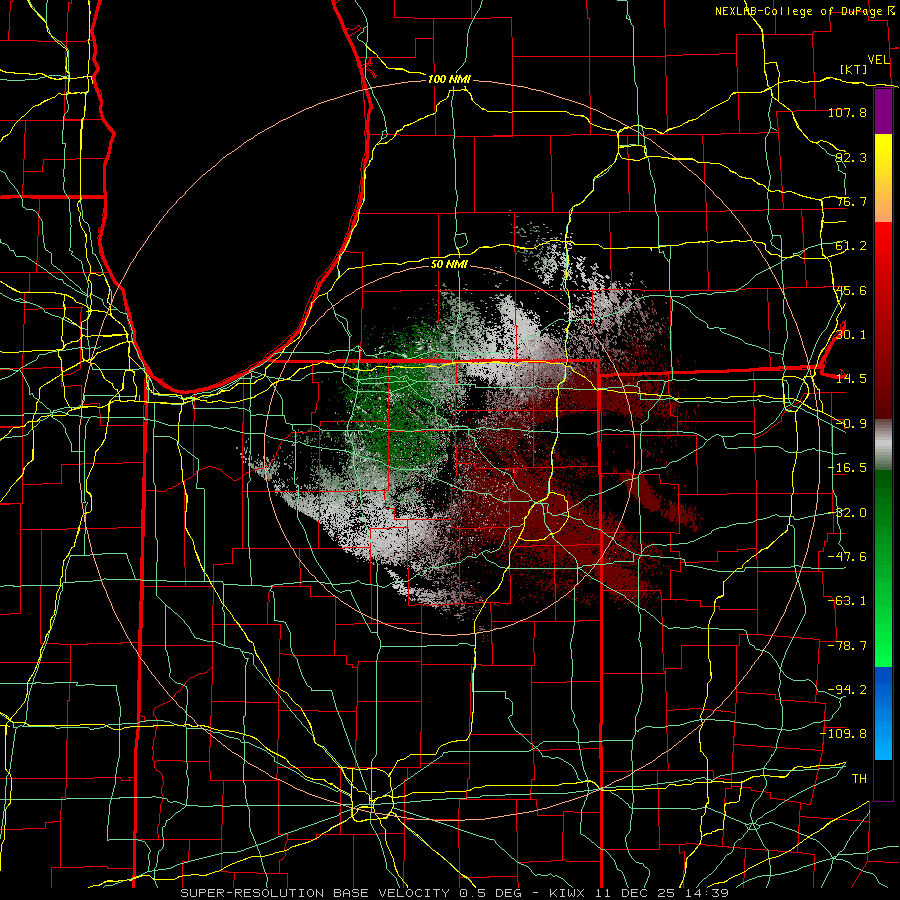
Task: Select the 14.5 velocity scale value
Action: pos(851,379)
